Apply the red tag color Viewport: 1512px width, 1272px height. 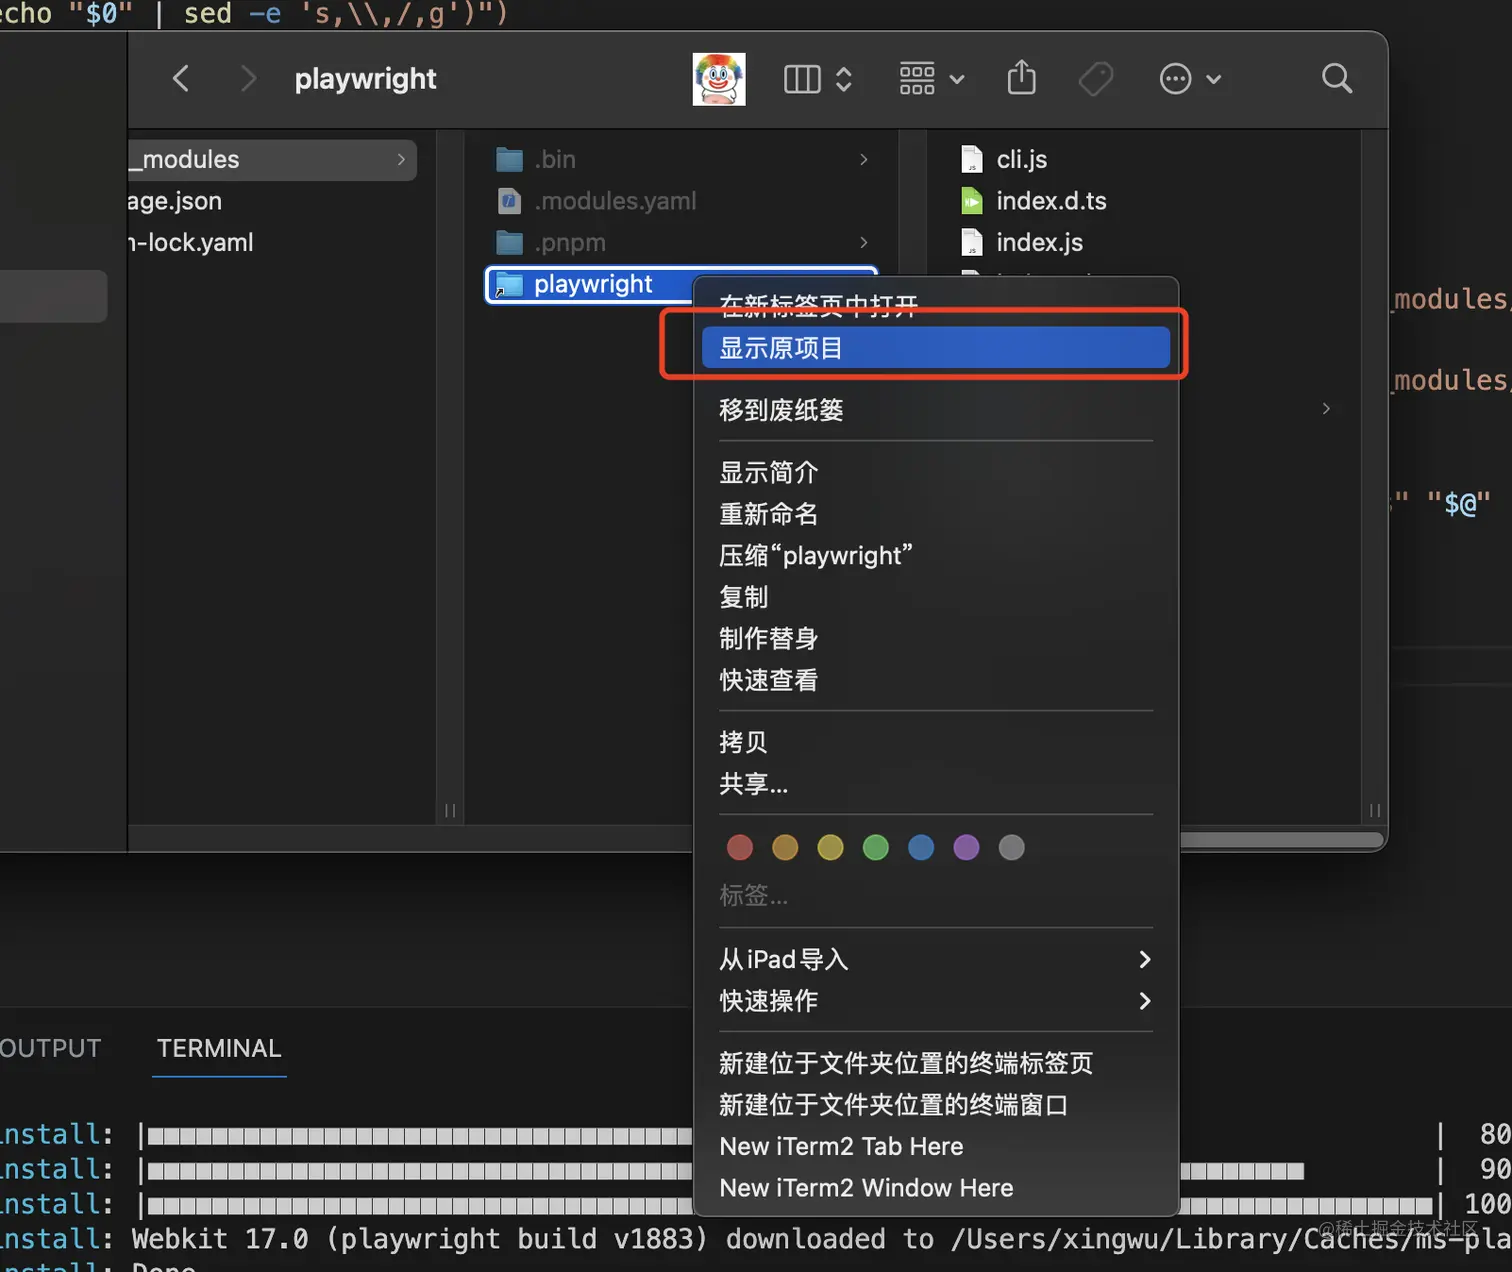click(740, 848)
